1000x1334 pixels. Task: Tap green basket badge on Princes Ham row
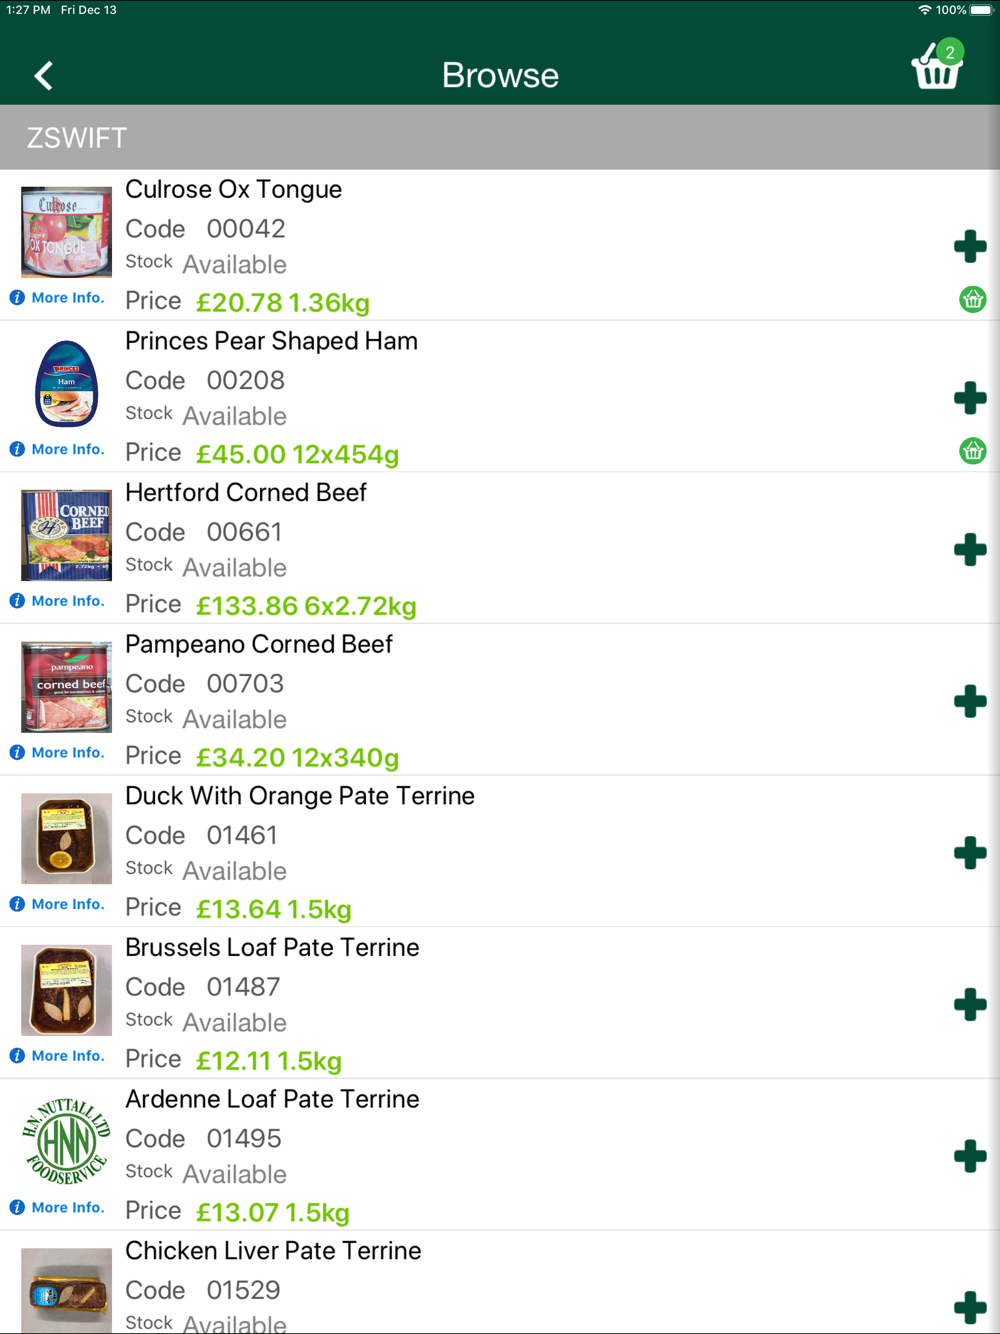[x=973, y=451]
